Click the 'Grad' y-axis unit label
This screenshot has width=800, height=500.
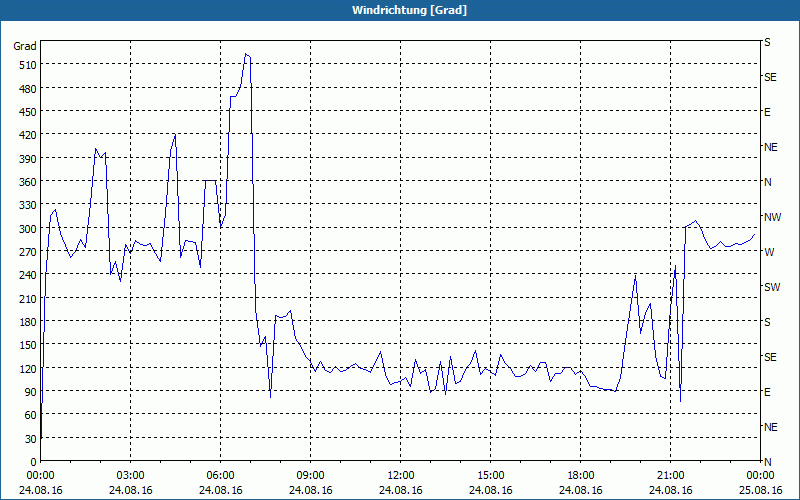(25, 46)
